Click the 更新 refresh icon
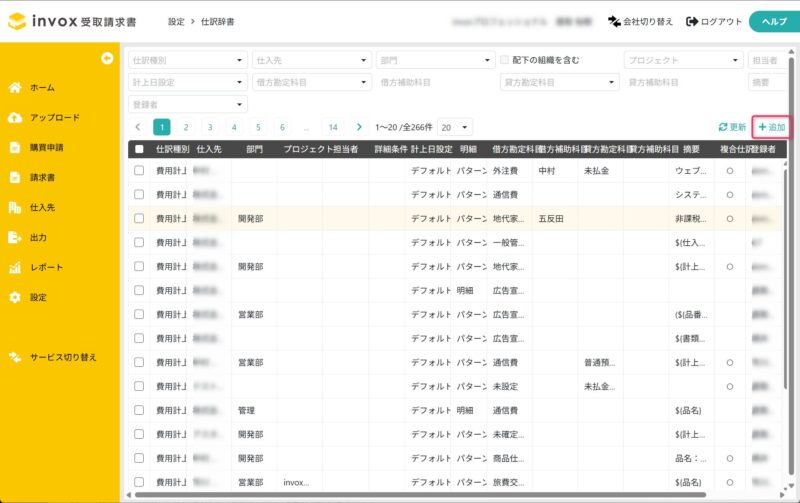The height and width of the screenshot is (503, 800). click(723, 127)
